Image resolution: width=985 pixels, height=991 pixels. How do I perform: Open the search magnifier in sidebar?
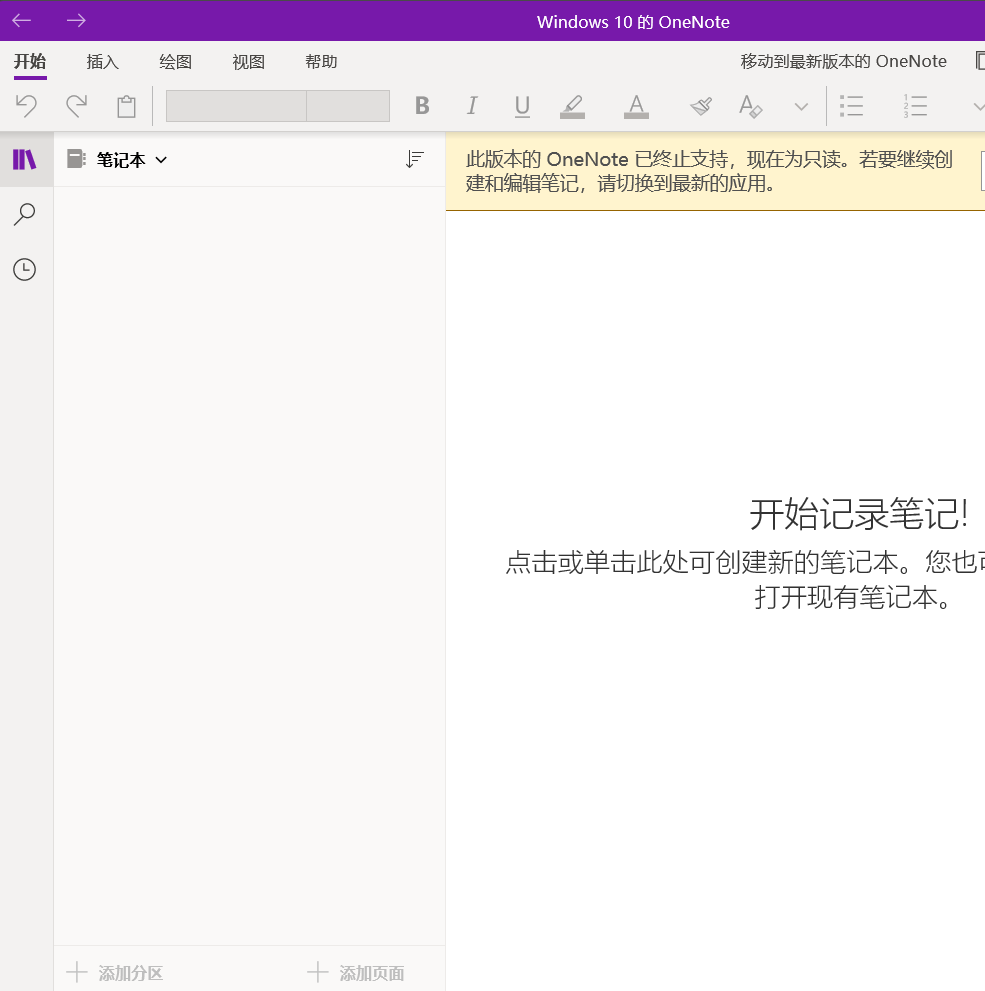click(x=25, y=214)
